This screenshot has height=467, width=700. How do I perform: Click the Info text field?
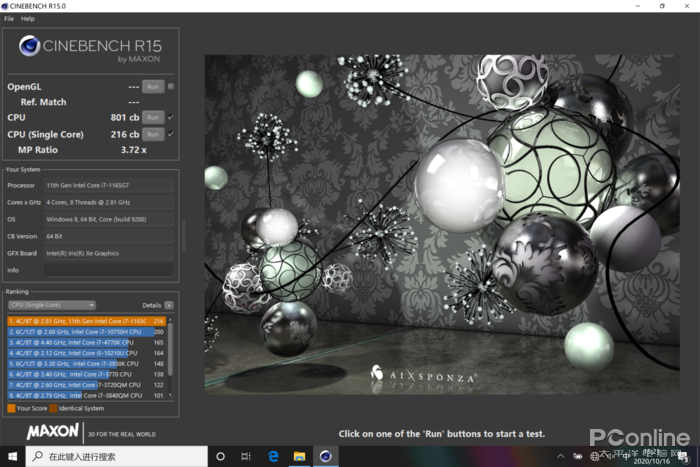click(112, 270)
